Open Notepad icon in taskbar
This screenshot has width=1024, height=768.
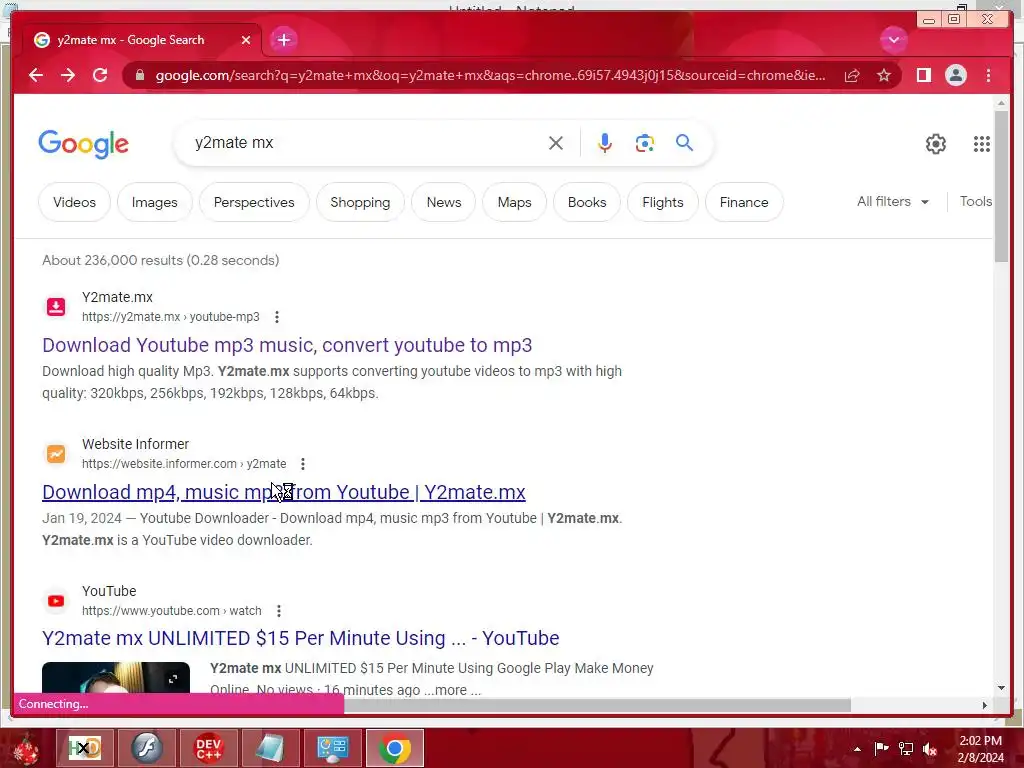point(270,748)
